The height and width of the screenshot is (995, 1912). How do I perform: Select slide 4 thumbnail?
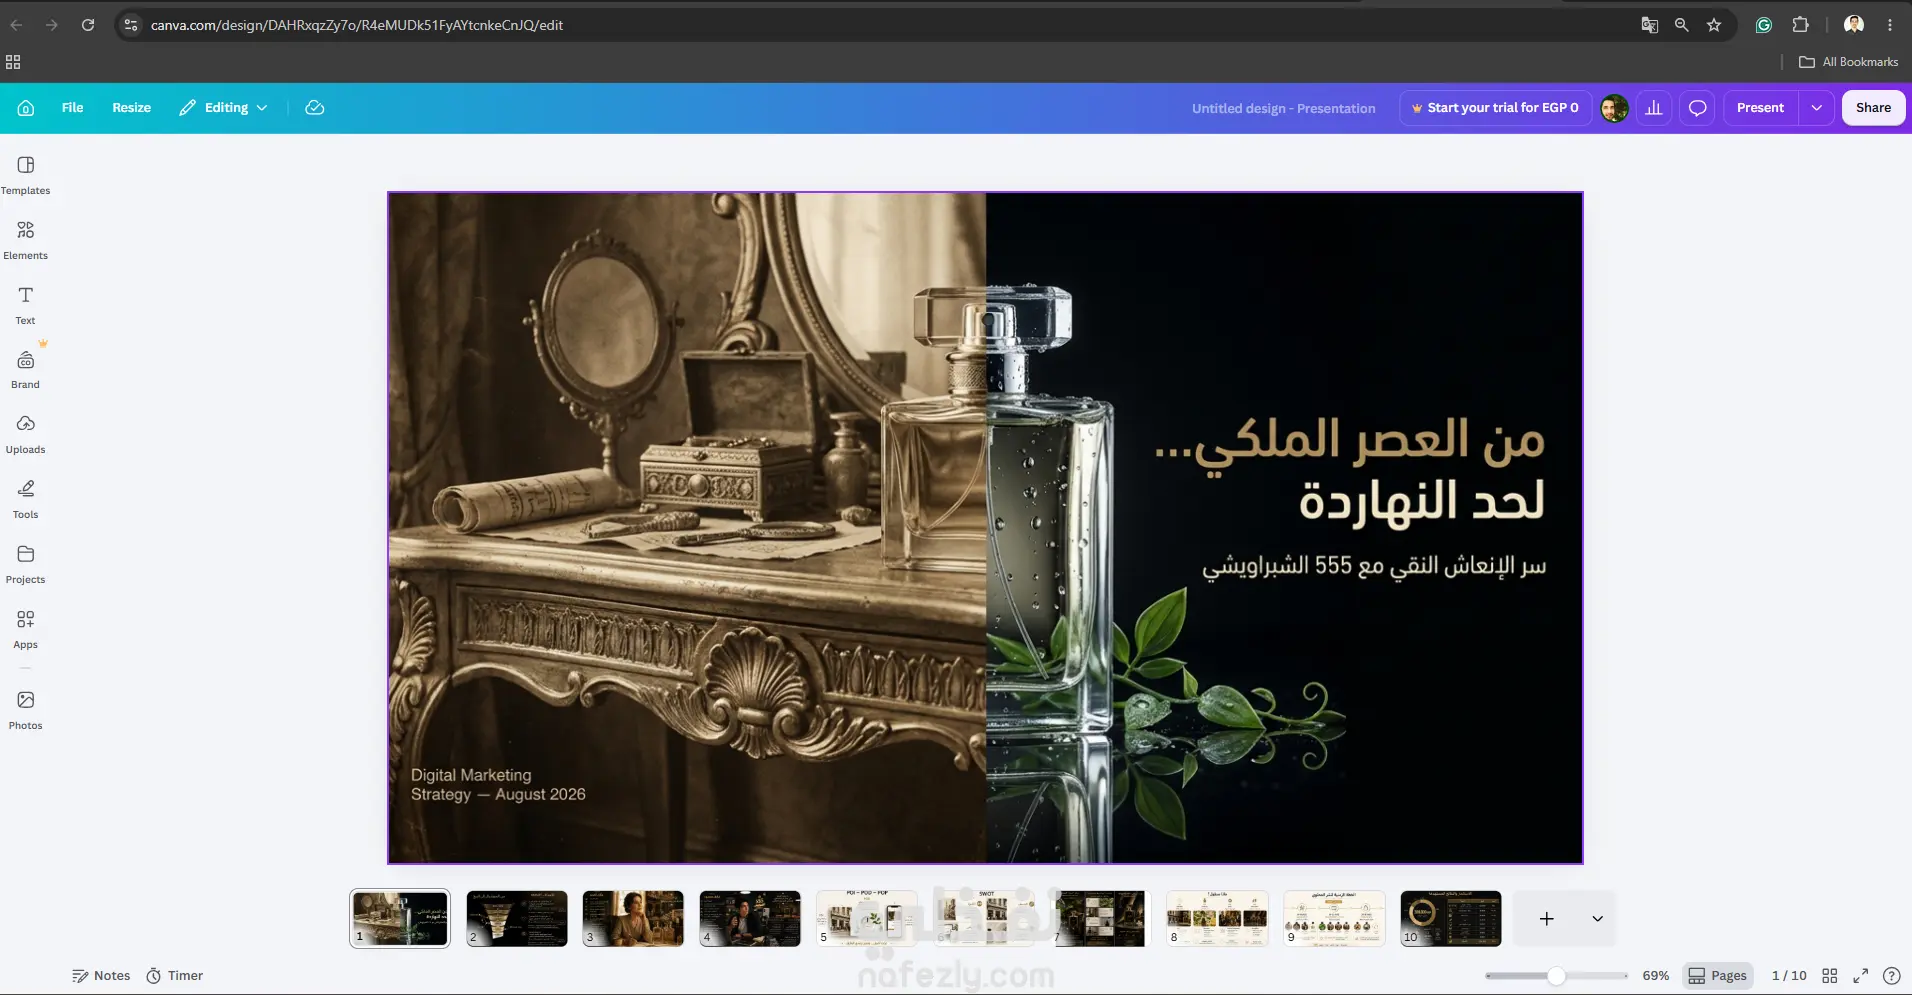[750, 918]
